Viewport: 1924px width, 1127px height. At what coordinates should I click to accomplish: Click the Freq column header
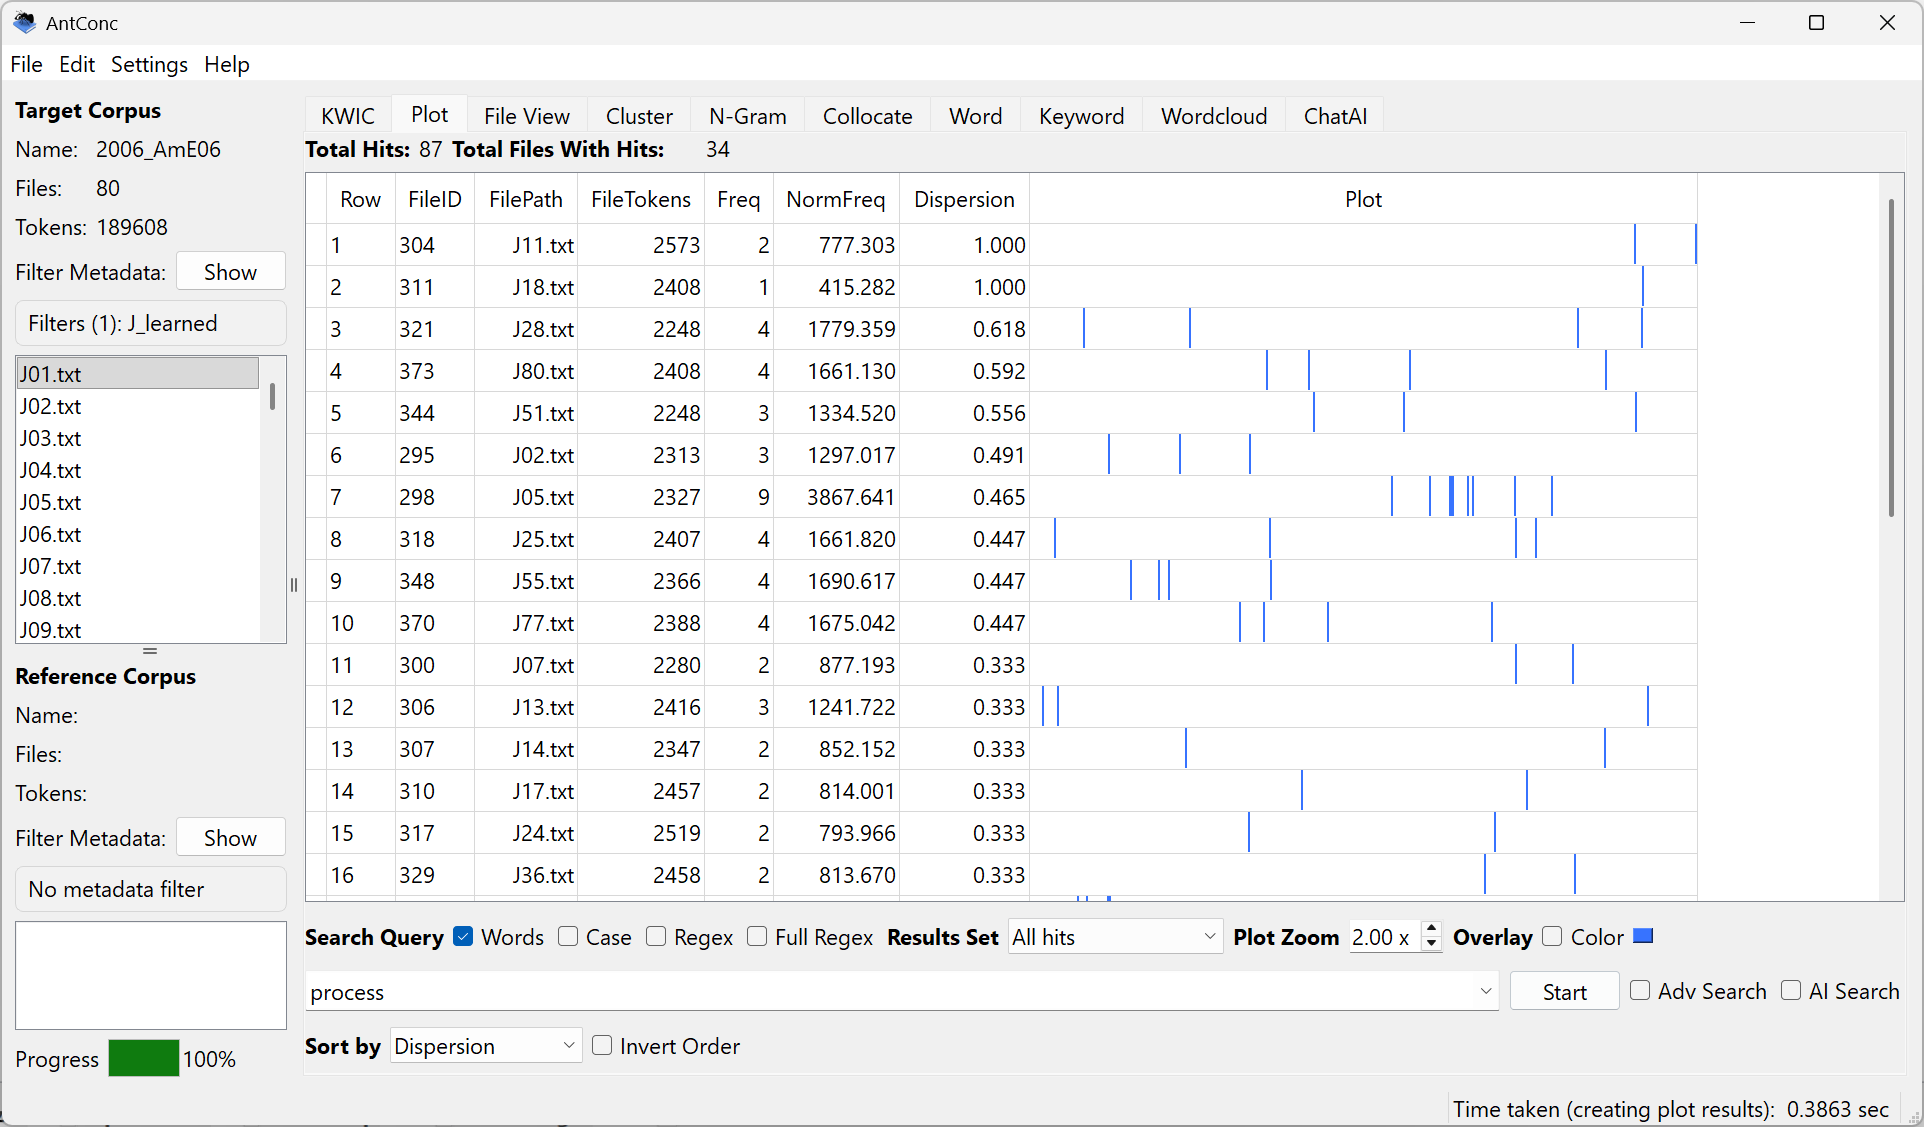click(x=739, y=199)
